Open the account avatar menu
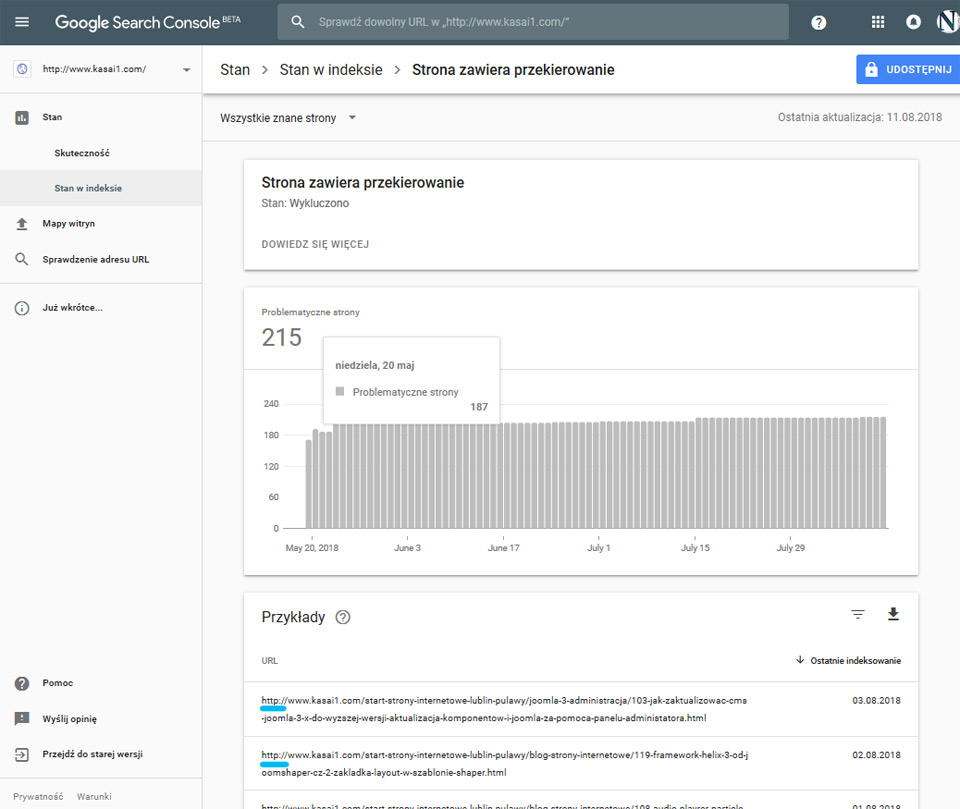The width and height of the screenshot is (960, 809). [948, 22]
